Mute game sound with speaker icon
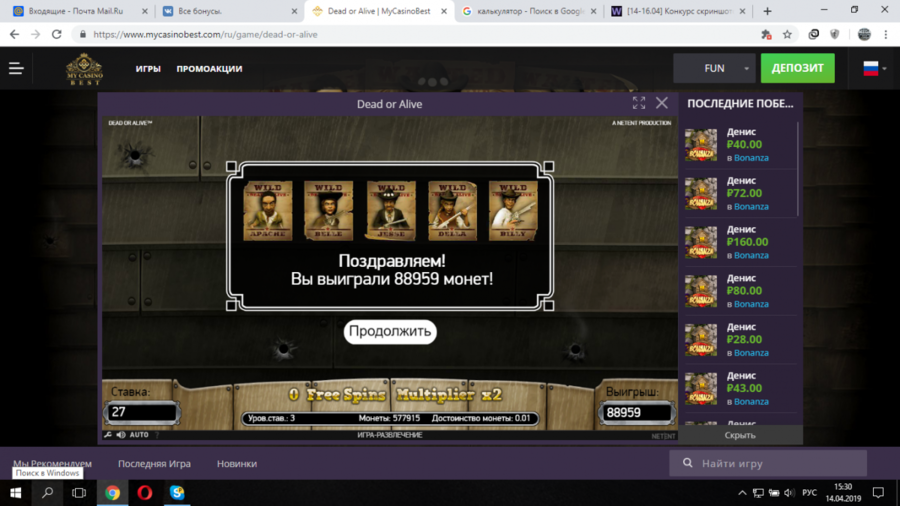The image size is (900, 506). [121, 435]
